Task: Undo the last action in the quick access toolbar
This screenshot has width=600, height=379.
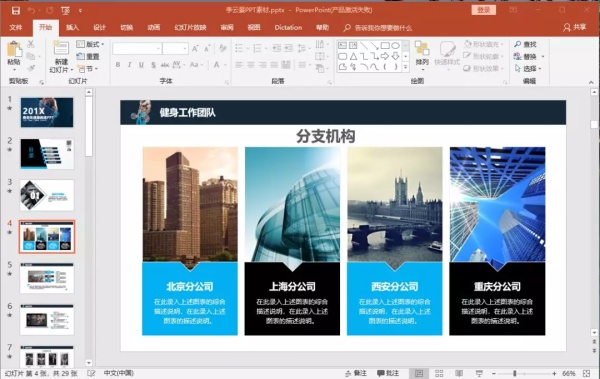Action: click(31, 11)
